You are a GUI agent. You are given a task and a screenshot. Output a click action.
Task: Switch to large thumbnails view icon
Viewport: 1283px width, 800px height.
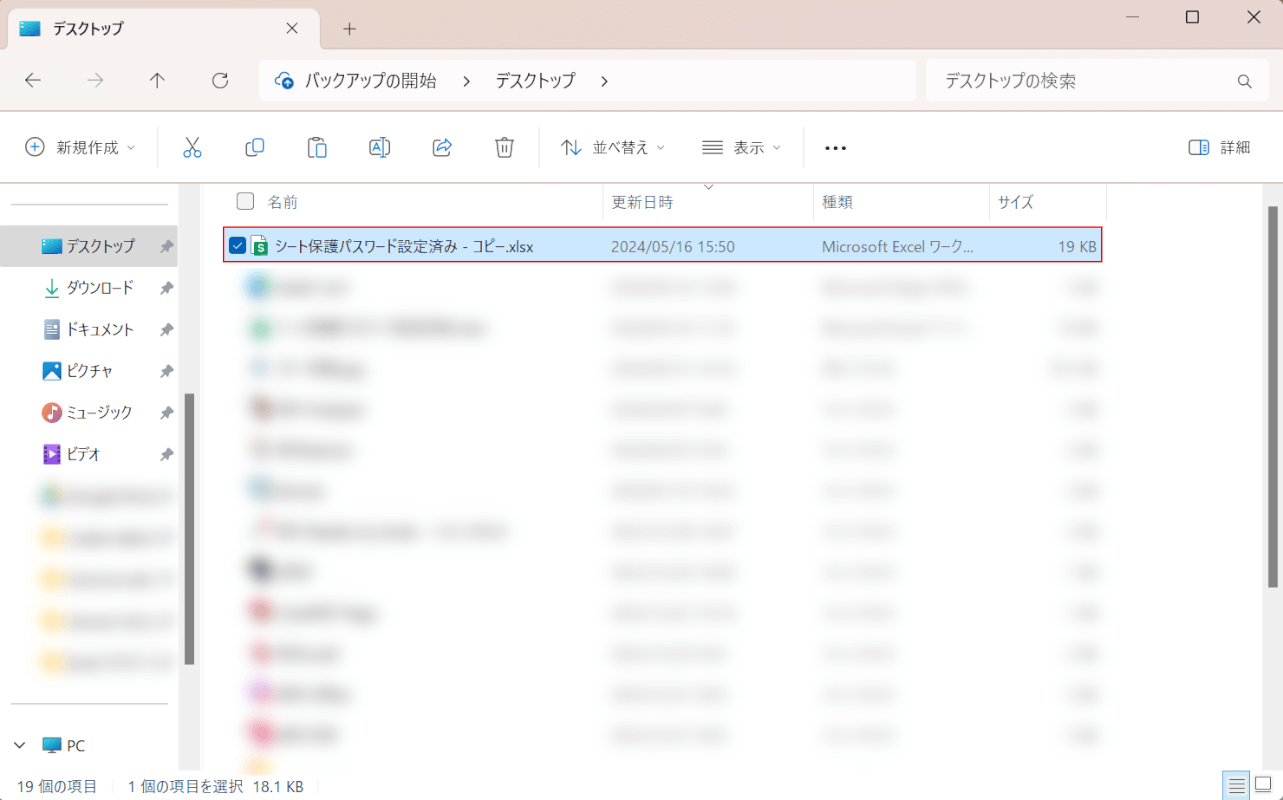point(1263,785)
